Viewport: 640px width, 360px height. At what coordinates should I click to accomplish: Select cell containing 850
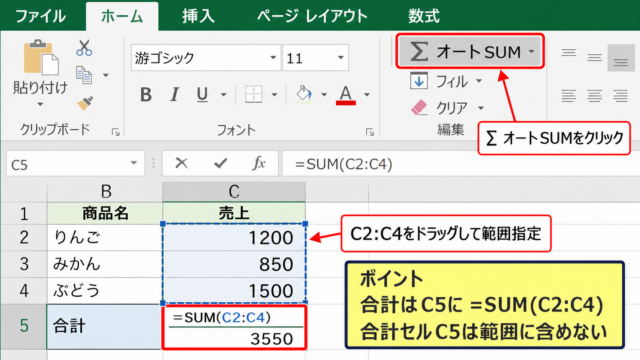234,264
